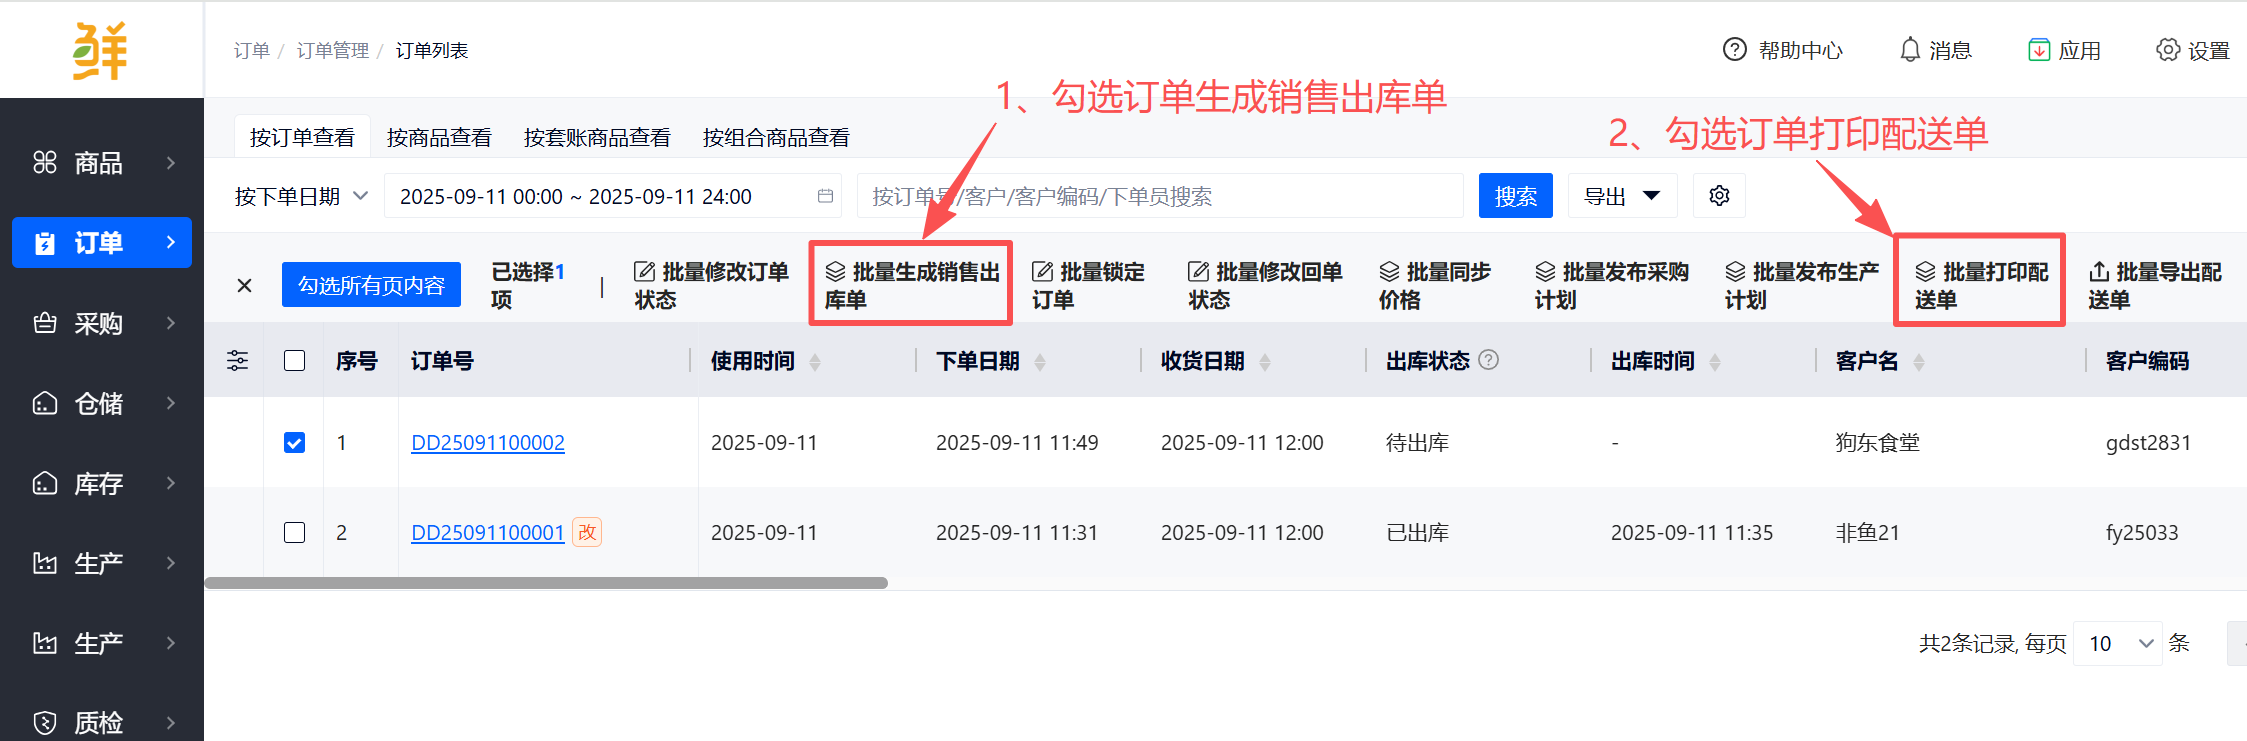Viewport: 2247px width, 741px height.
Task: Open 按下单日期 dropdown
Action: [301, 196]
